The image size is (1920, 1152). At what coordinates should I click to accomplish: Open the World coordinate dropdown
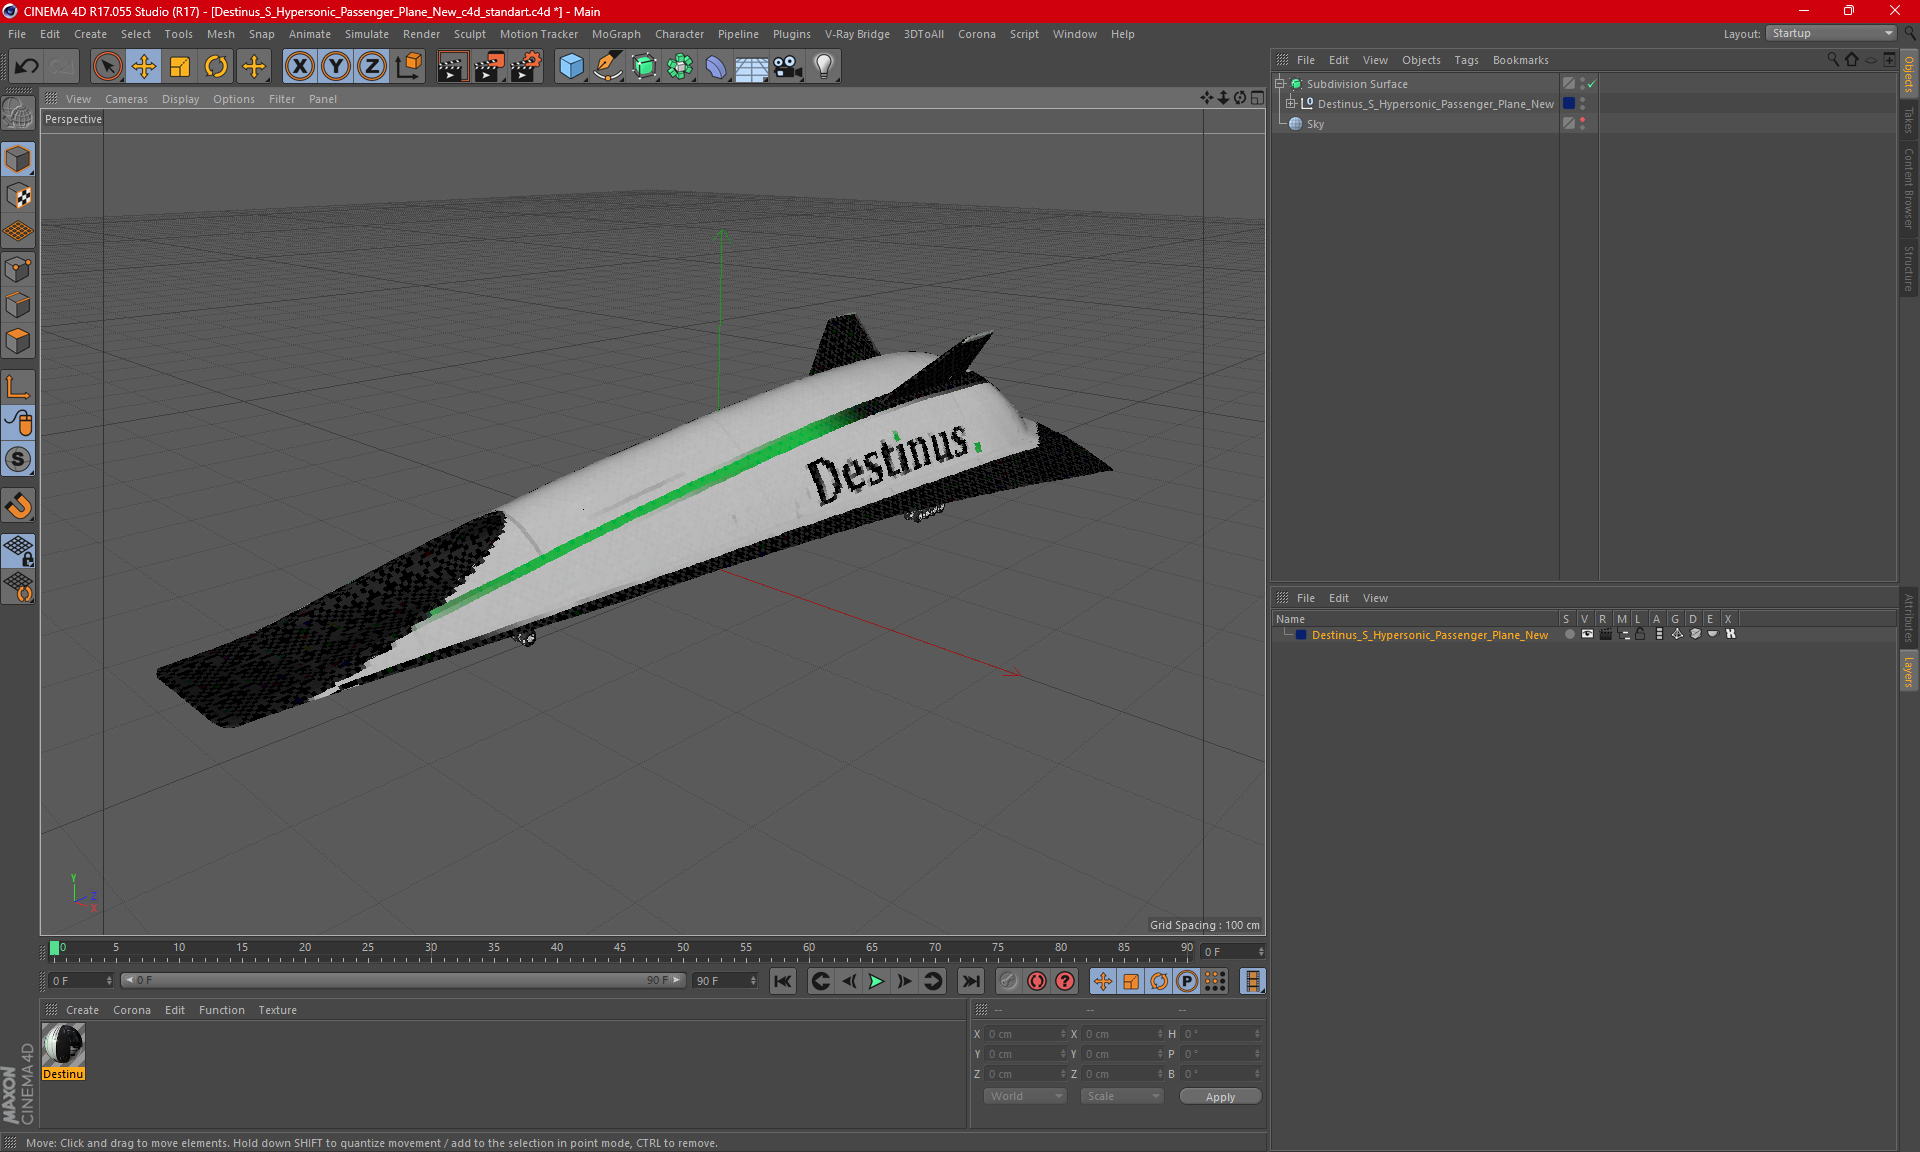coord(1025,1096)
